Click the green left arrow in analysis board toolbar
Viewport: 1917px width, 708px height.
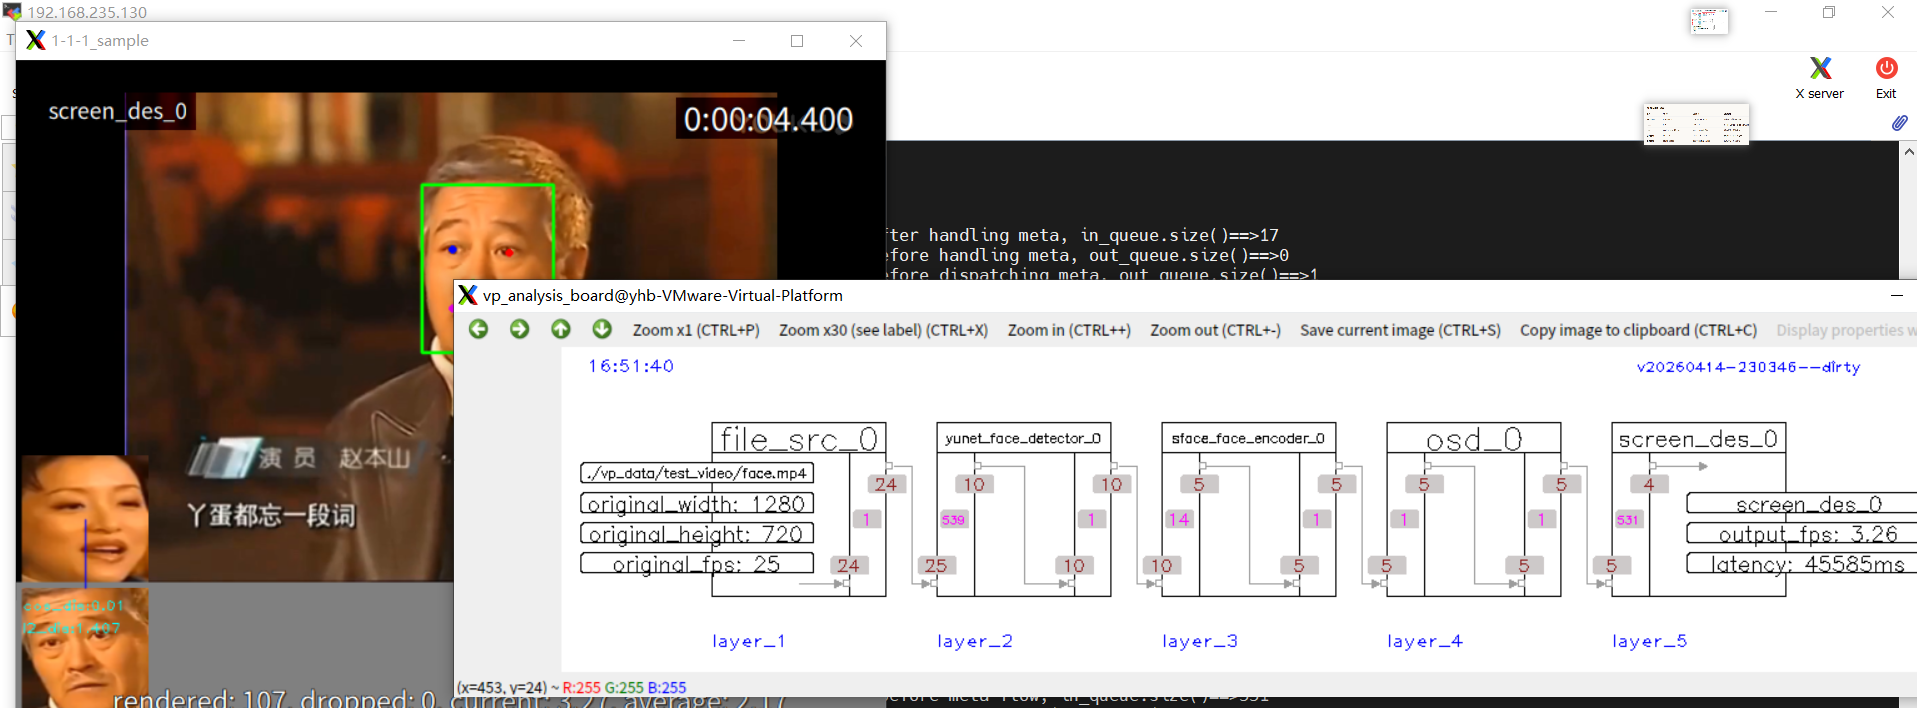[x=479, y=329]
